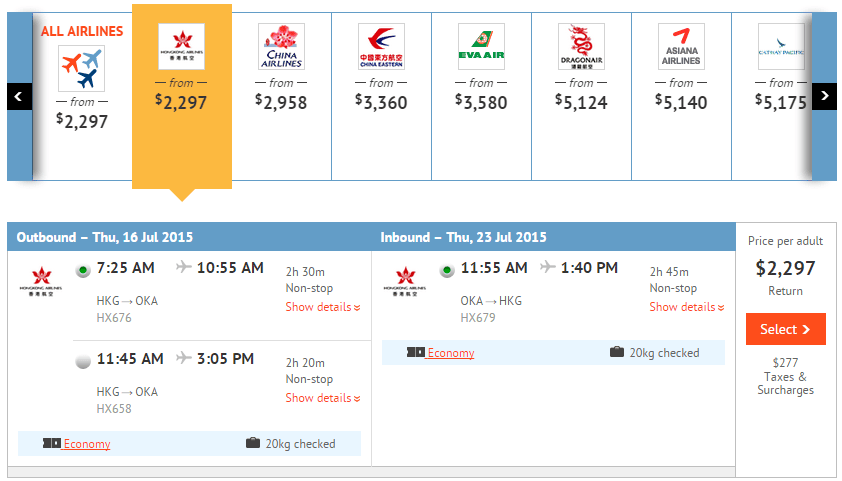842x481 pixels.
Task: Choose the Asiana Airlines logo
Action: click(x=681, y=47)
